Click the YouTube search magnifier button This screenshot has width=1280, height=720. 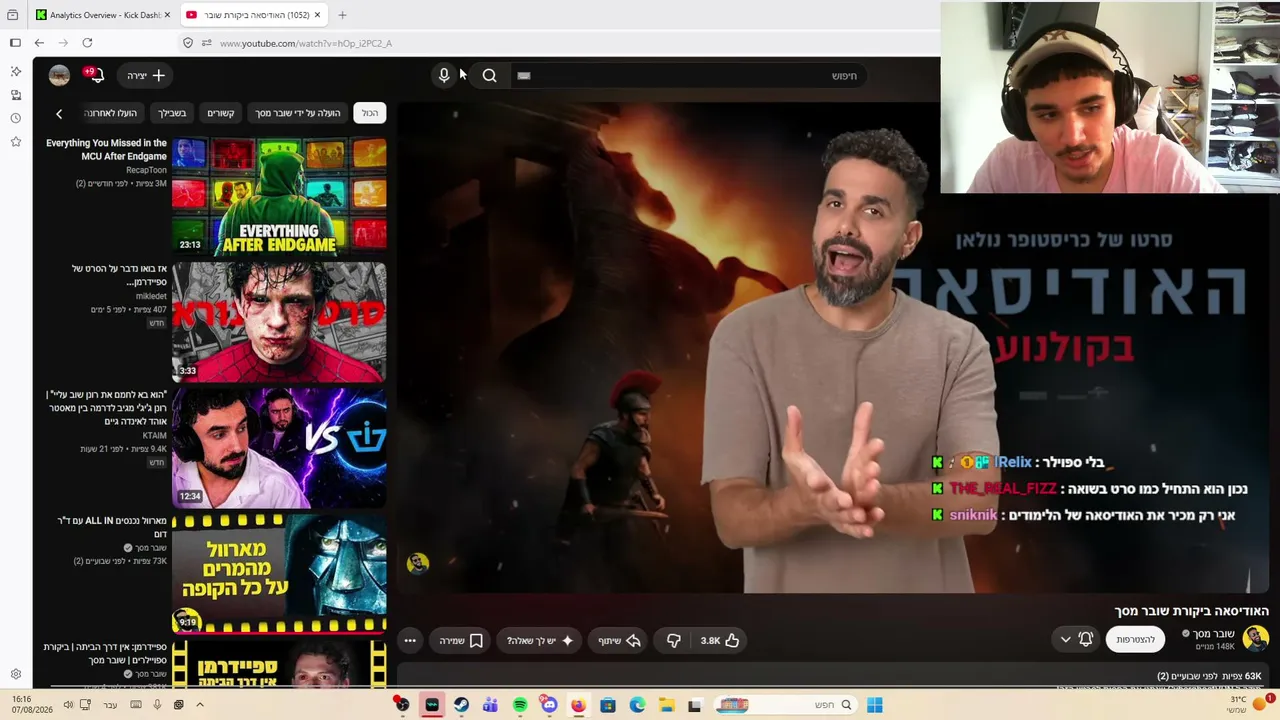coord(489,75)
